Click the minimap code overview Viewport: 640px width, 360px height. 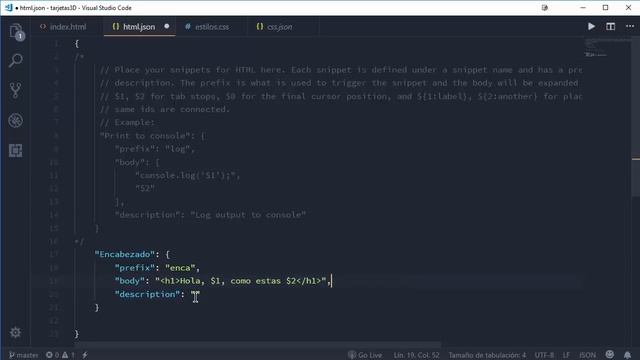point(606,47)
